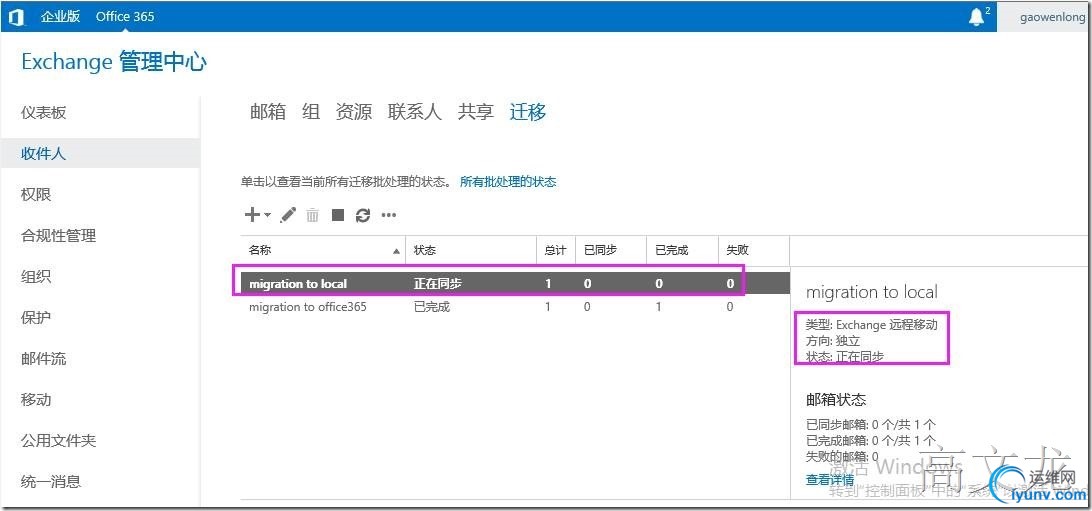Open 邮件流 in the sidebar
The height and width of the screenshot is (511, 1092).
(43, 359)
